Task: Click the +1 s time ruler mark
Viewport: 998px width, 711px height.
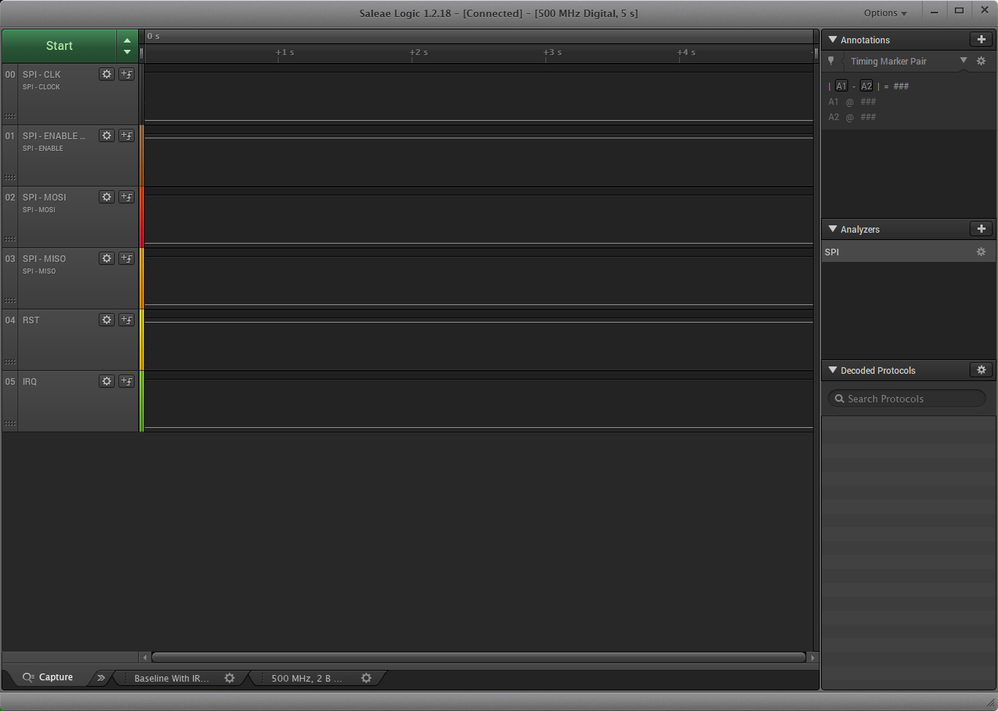Action: (285, 52)
